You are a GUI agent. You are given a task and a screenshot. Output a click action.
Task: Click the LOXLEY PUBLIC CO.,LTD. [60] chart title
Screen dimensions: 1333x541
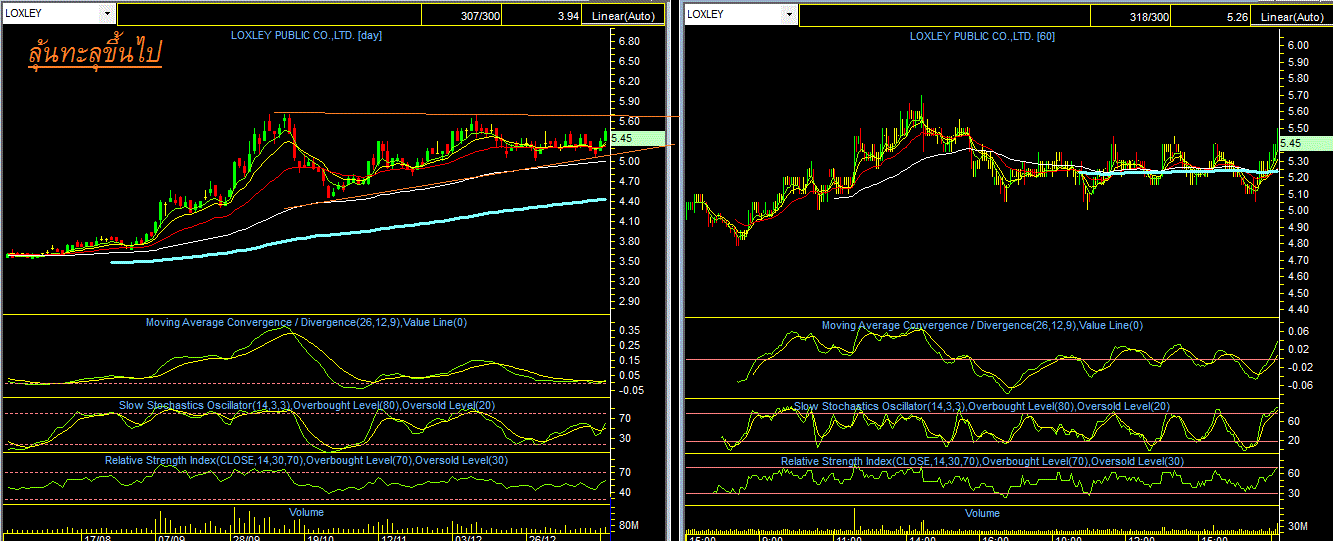click(982, 36)
